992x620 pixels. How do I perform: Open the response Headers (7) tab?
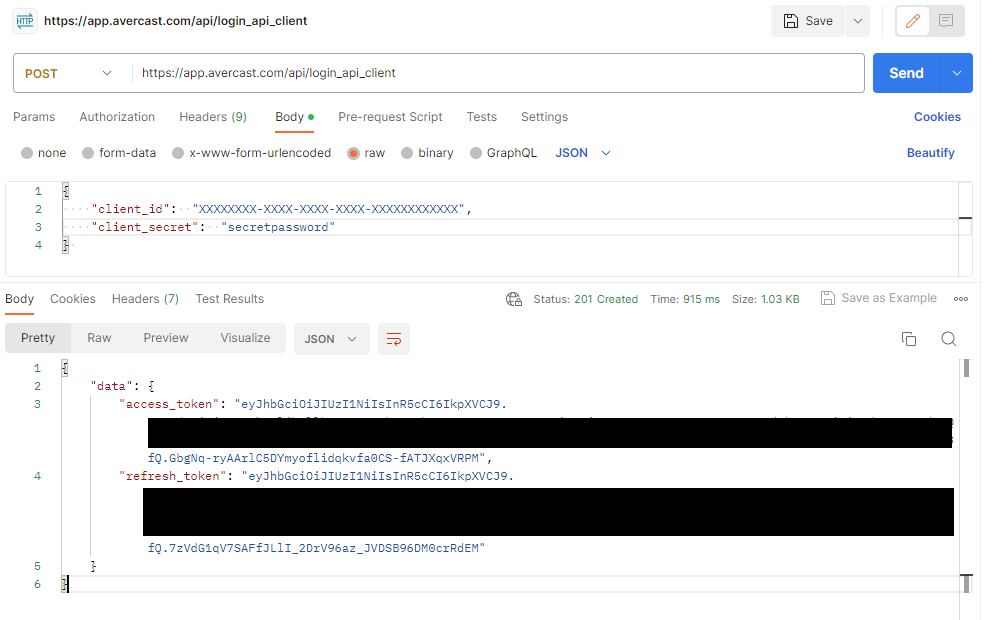click(146, 299)
